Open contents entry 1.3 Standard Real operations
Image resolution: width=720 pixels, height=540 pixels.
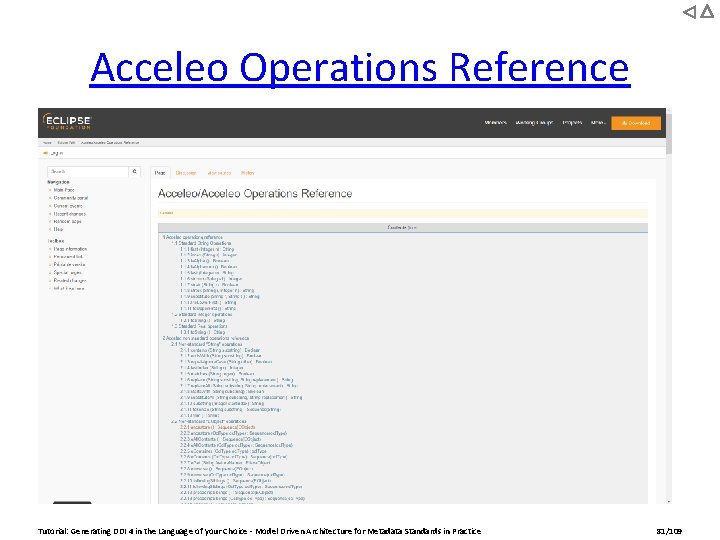(200, 326)
